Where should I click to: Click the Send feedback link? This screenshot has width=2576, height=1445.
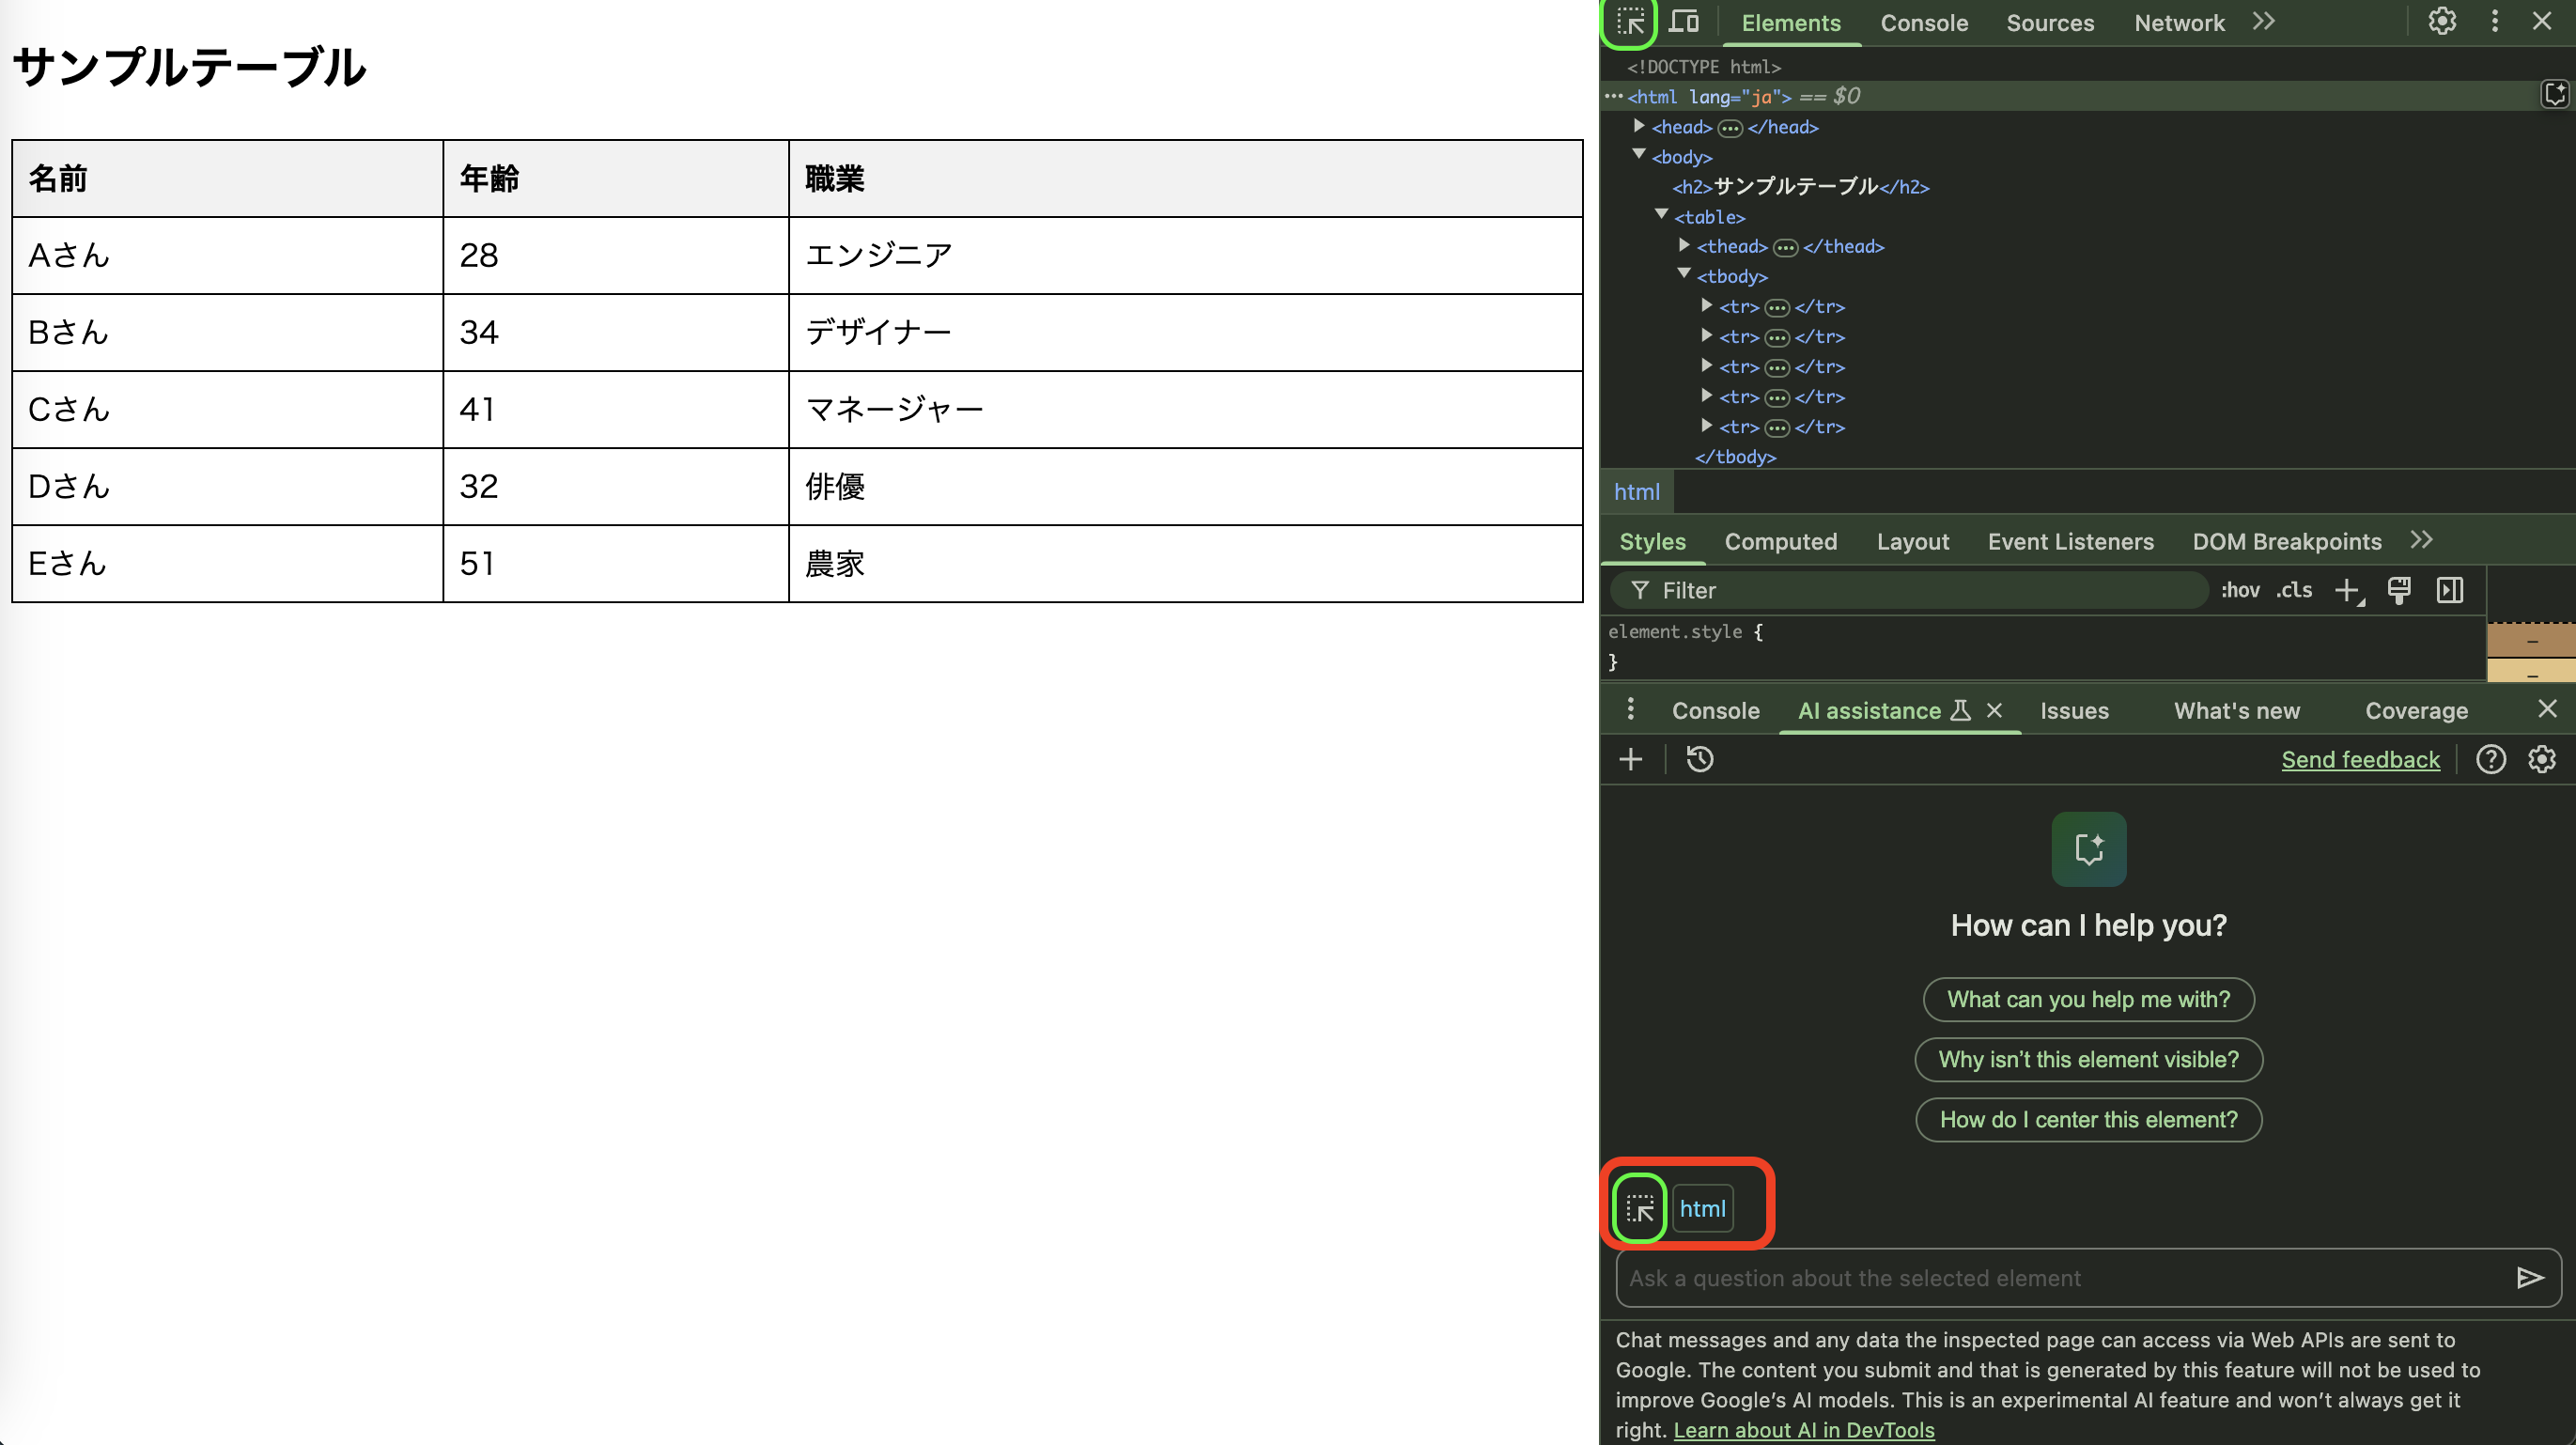coord(2360,759)
